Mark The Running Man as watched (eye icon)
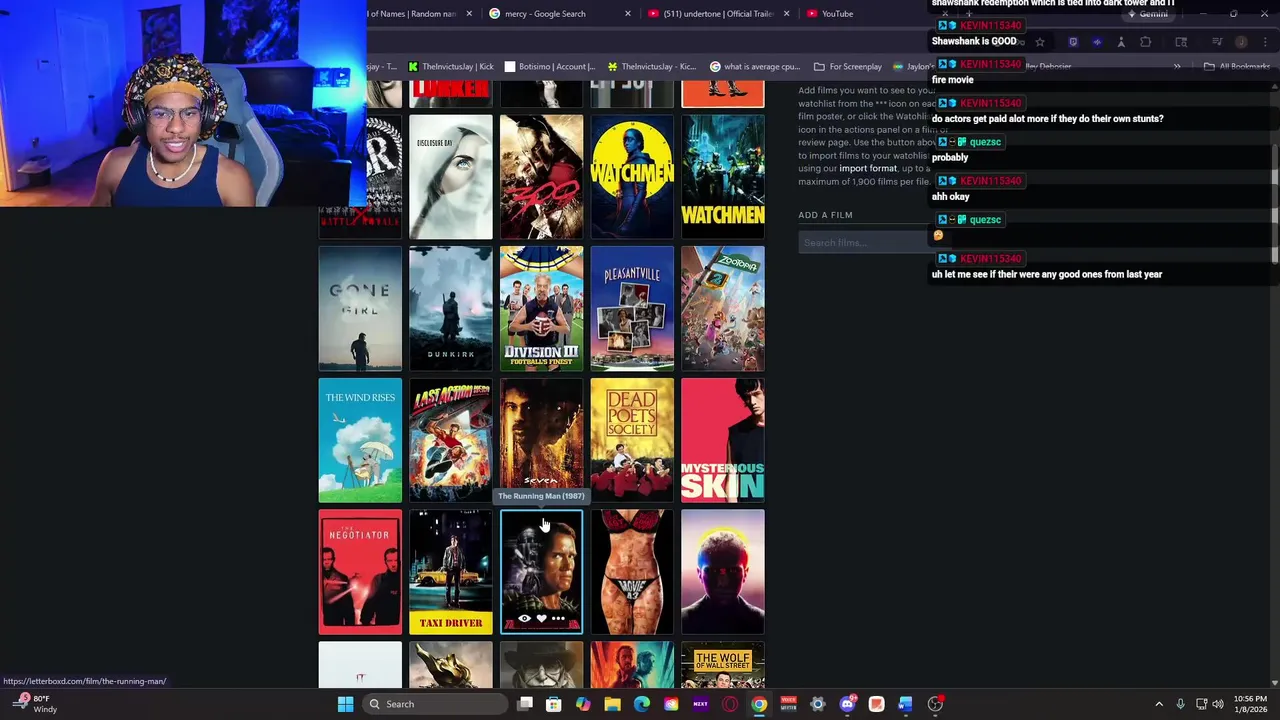 525,619
